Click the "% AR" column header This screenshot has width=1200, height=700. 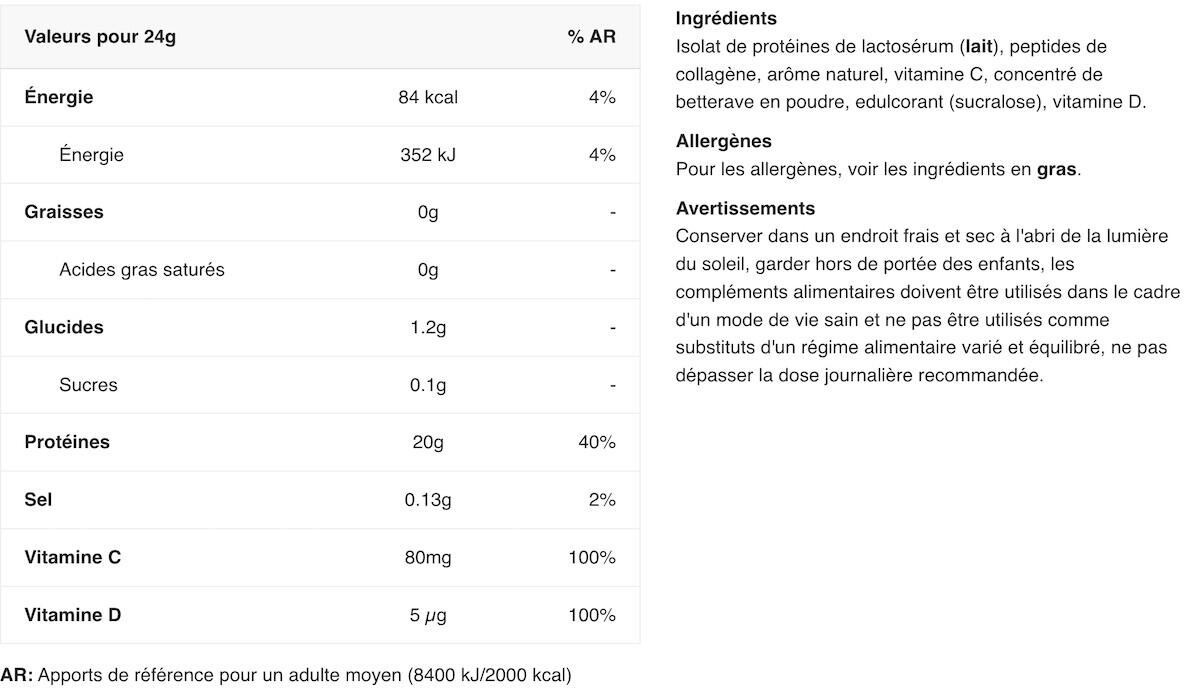(591, 37)
